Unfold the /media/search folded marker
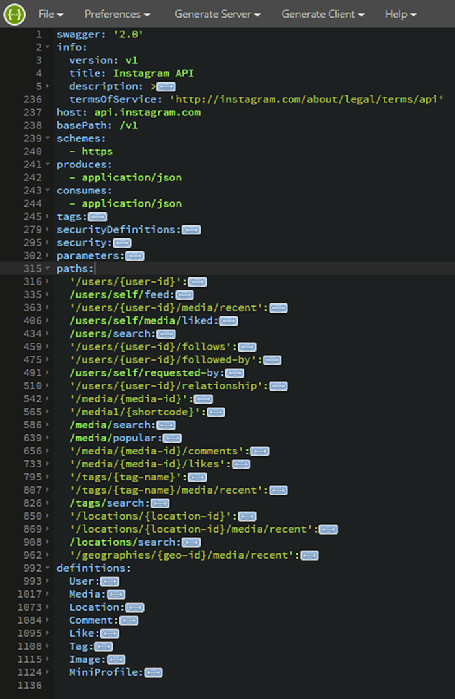The image size is (455, 699). [x=166, y=425]
